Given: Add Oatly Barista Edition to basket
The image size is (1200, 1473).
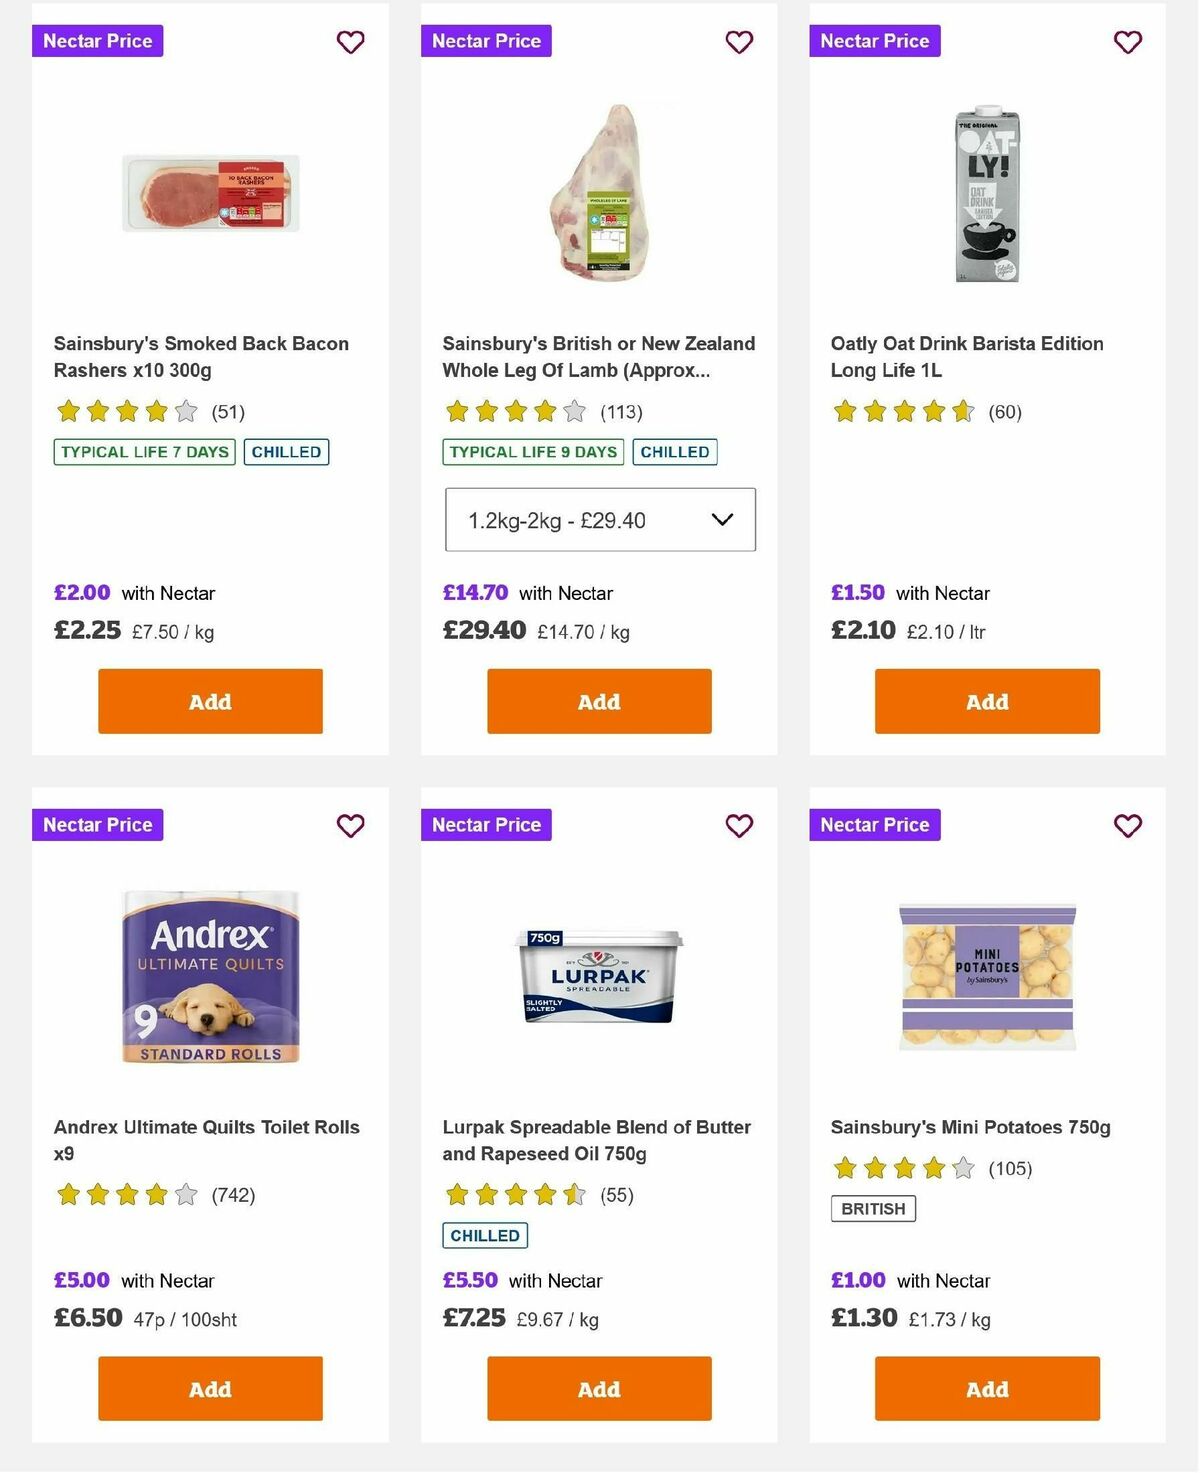Looking at the screenshot, I should click(x=986, y=701).
